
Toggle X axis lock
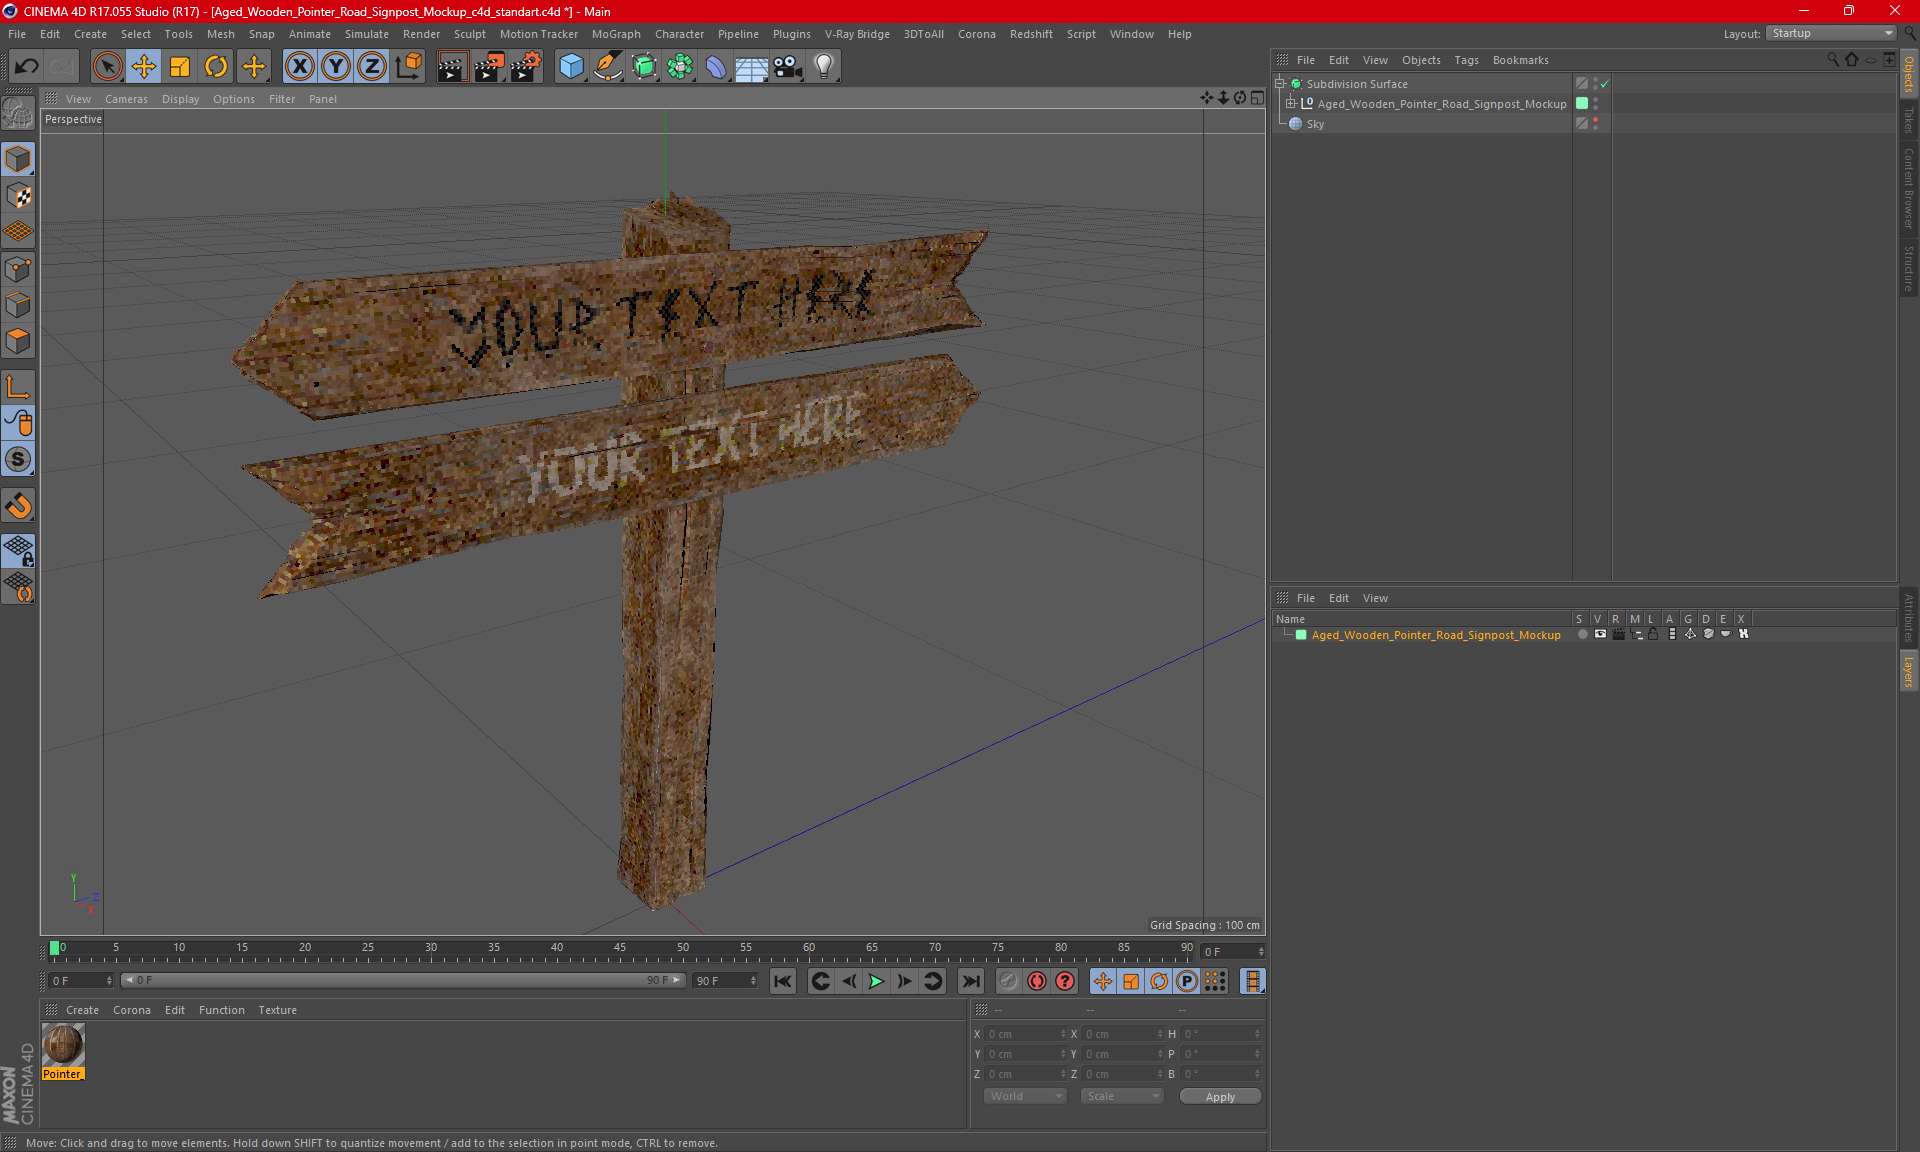click(x=299, y=66)
